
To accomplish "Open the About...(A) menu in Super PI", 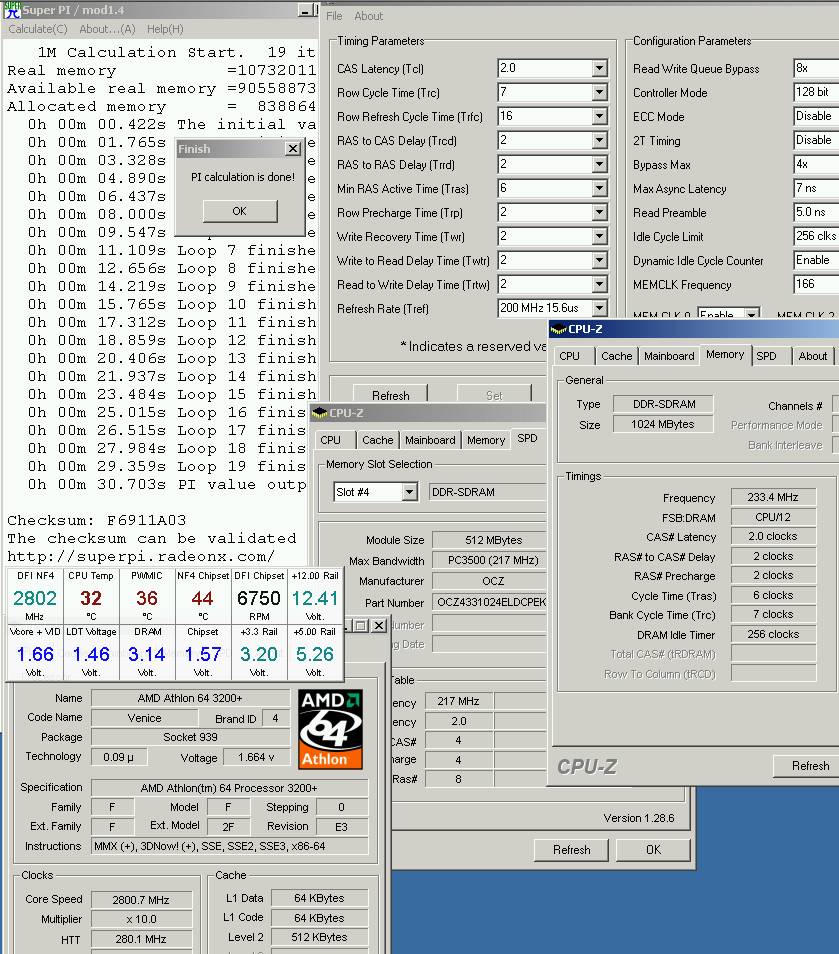I will [107, 29].
